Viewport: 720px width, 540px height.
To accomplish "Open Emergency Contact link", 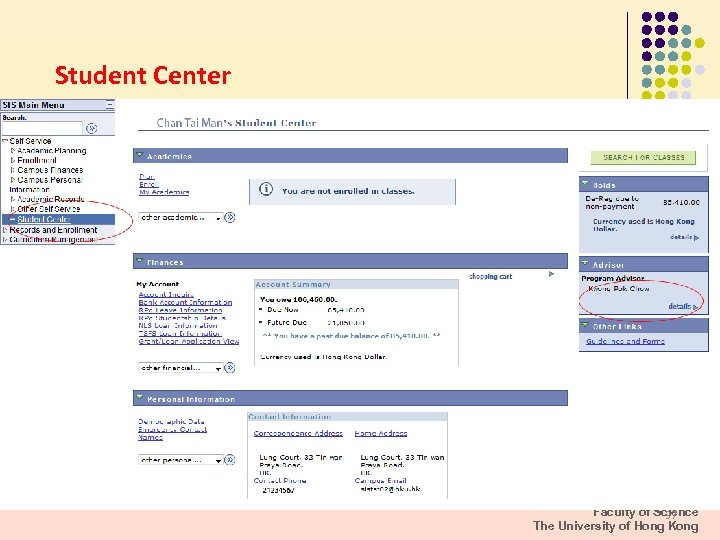I will [173, 429].
